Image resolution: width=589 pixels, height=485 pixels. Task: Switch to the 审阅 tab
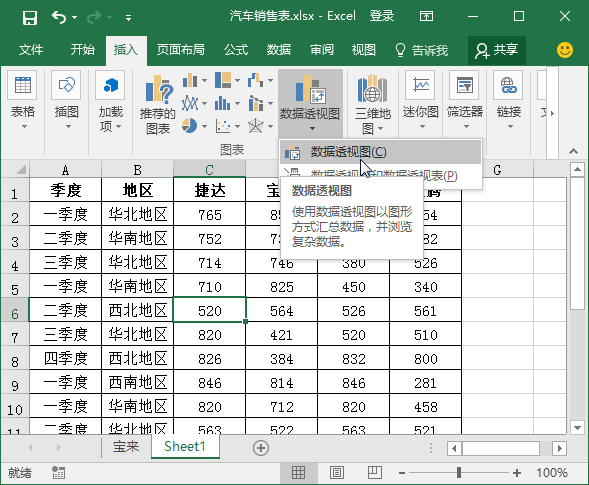coord(322,50)
